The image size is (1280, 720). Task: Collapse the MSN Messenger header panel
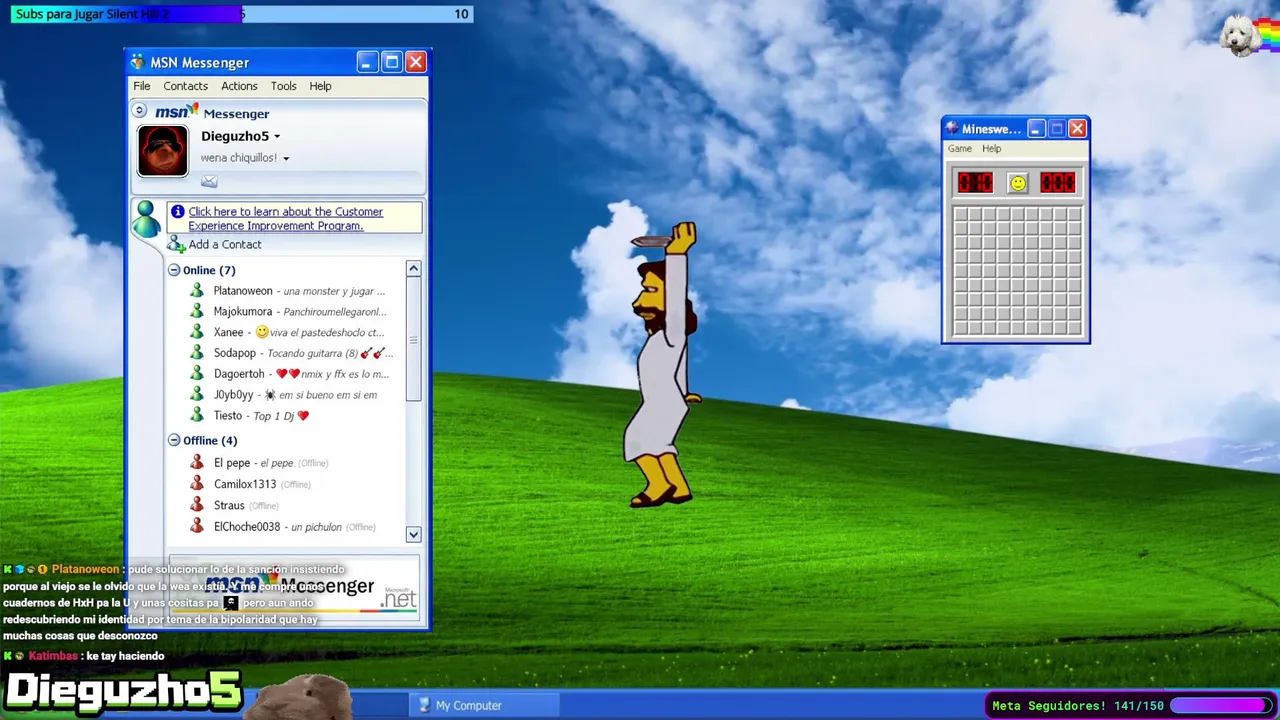tap(139, 111)
